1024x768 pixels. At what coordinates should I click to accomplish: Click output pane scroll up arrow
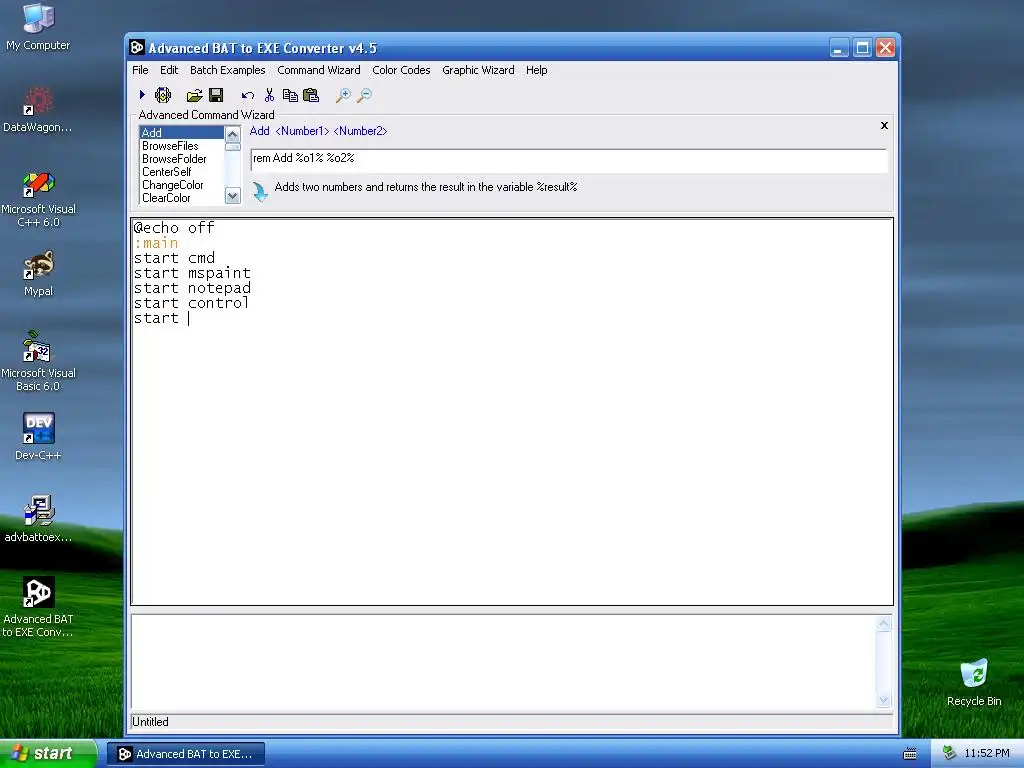click(884, 624)
